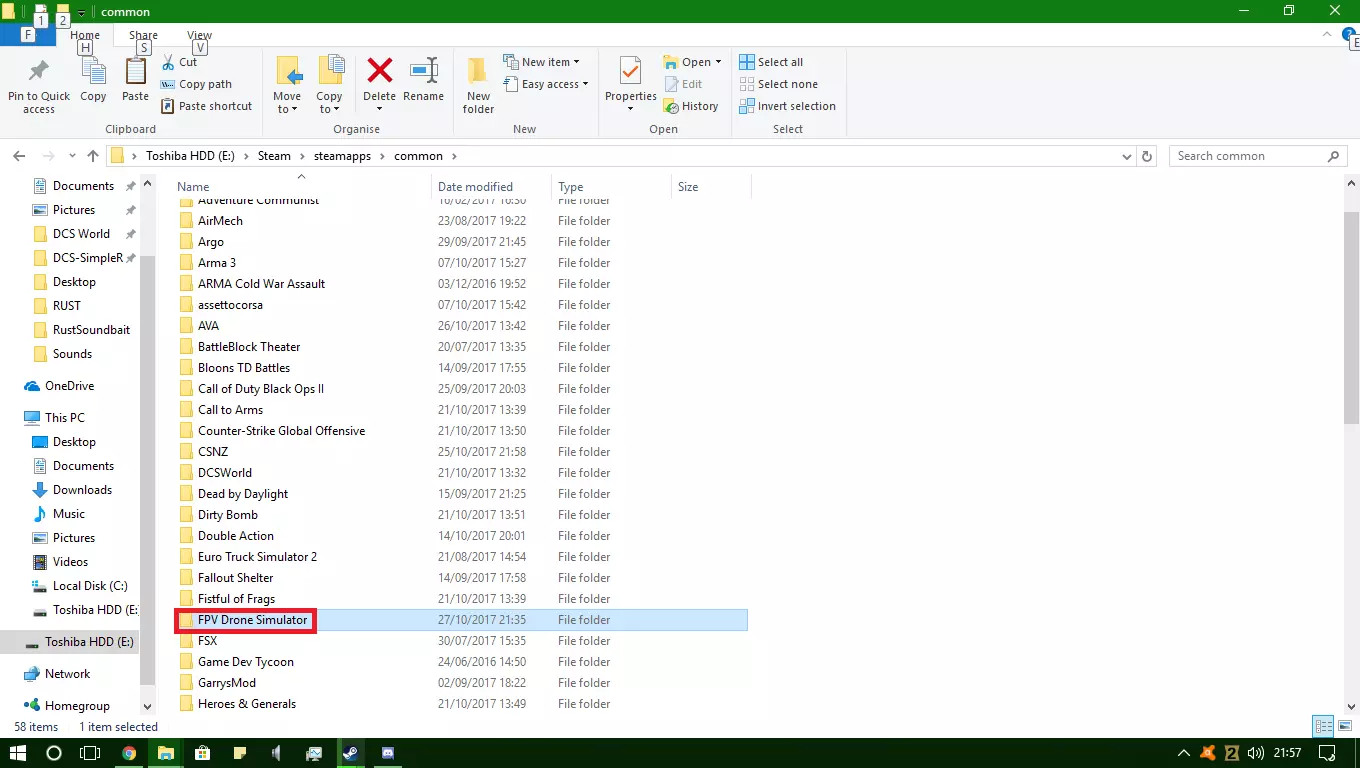This screenshot has width=1360, height=768.
Task: Expand the address bar history dropdown
Action: click(1128, 156)
